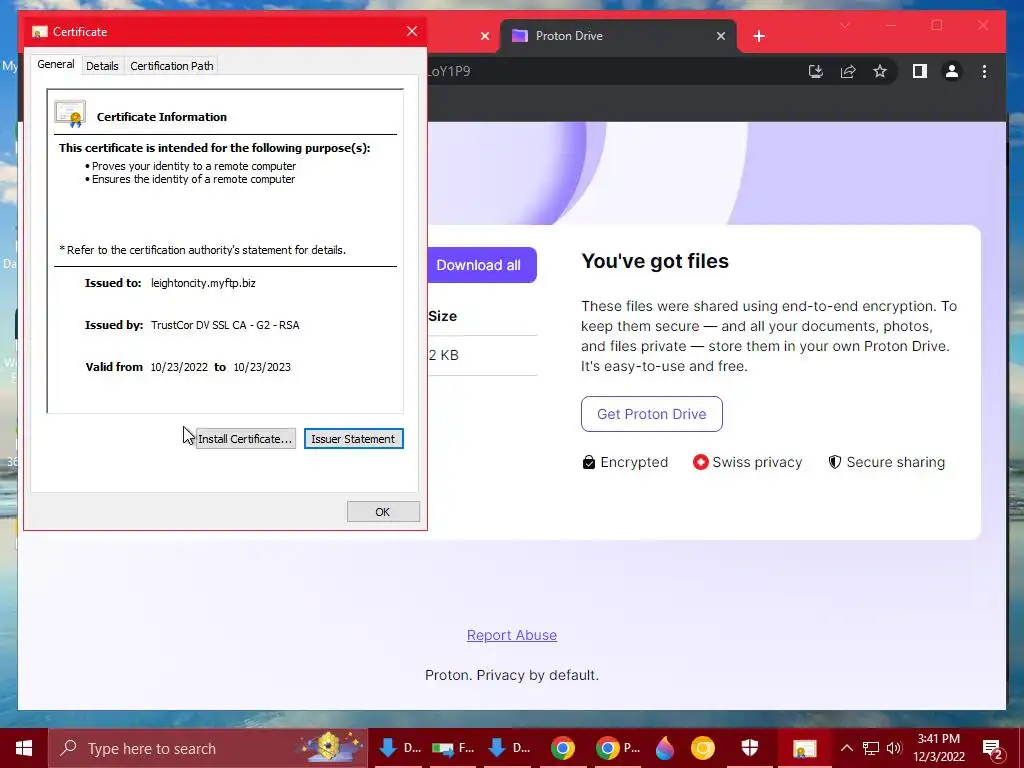The image size is (1024, 768).
Task: Open Chrome's three-dot menu
Action: point(984,71)
